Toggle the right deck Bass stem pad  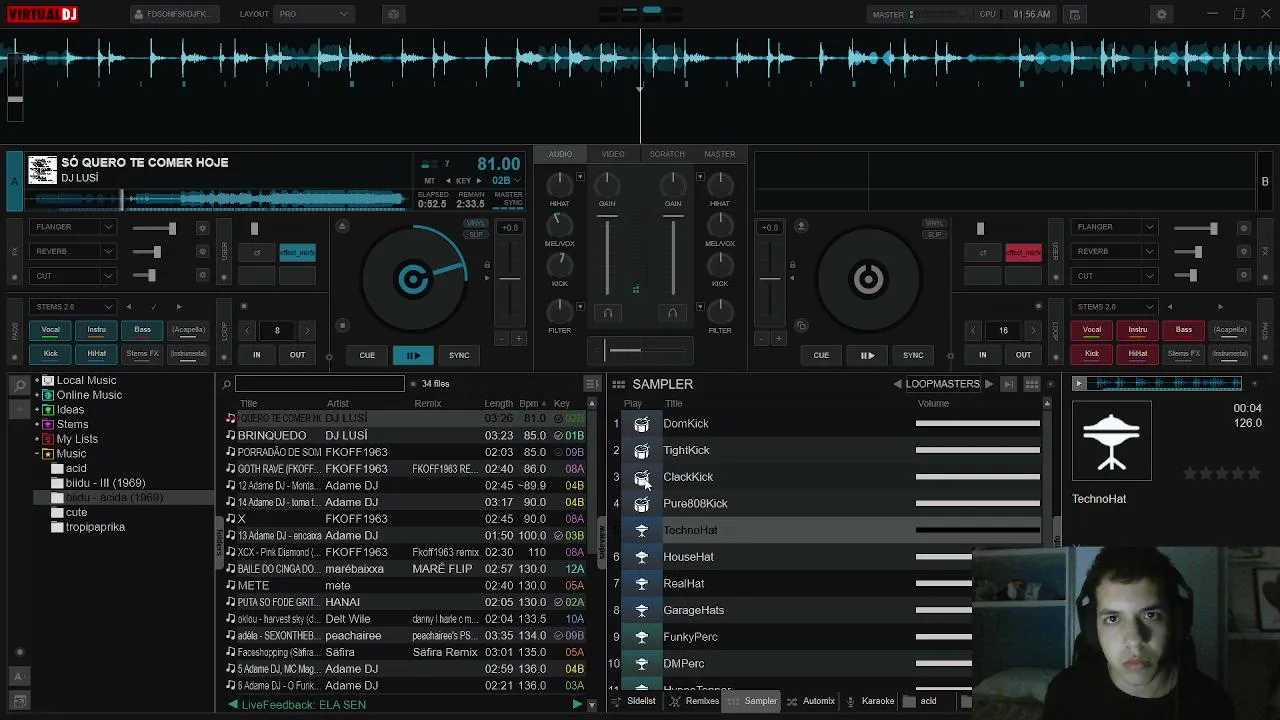coord(1184,330)
